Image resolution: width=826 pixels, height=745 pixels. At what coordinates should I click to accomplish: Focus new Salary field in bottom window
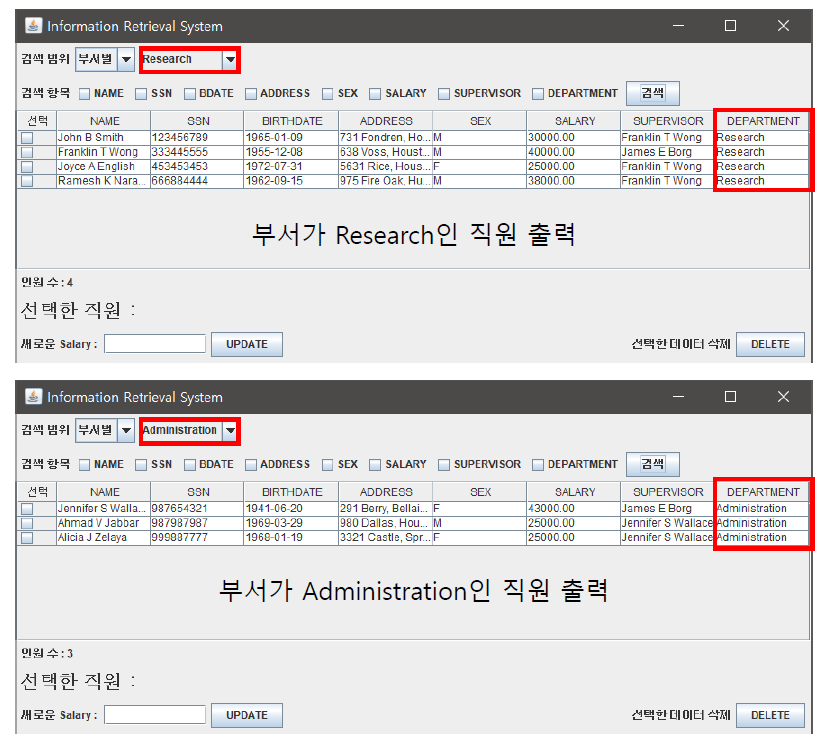click(155, 715)
